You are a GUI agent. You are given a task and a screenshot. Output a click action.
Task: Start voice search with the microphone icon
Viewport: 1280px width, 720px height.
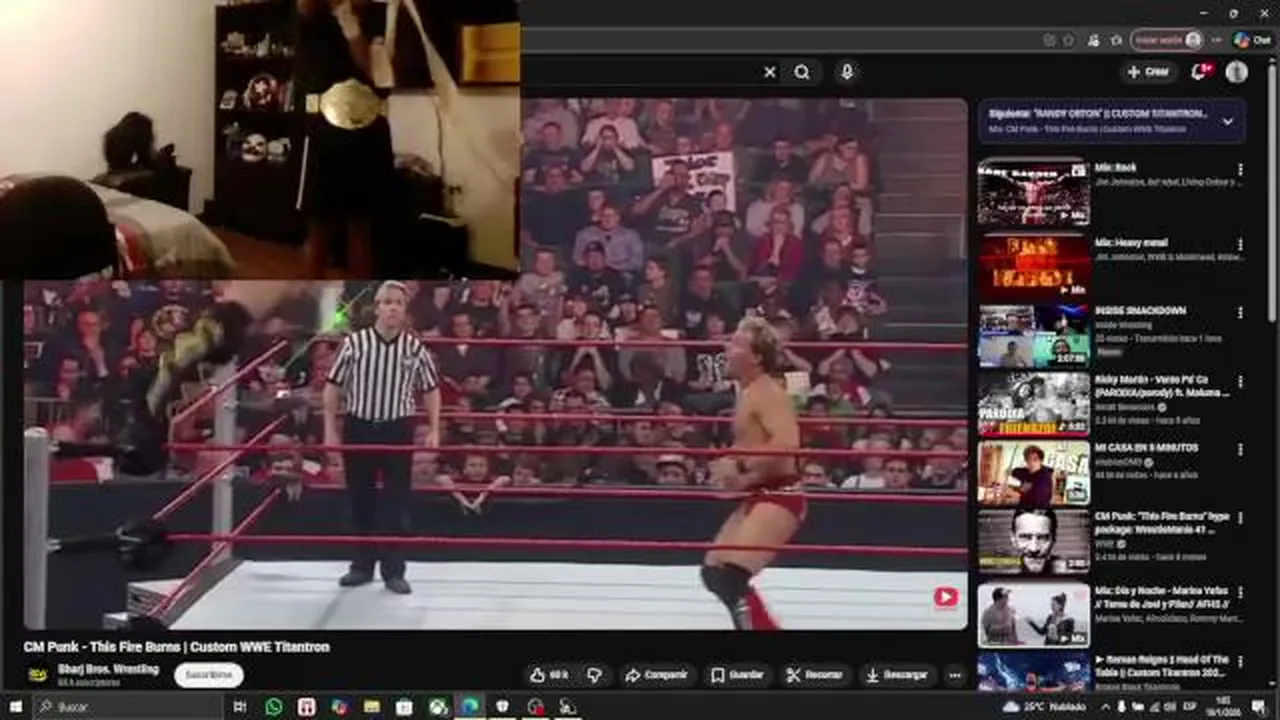click(x=847, y=72)
